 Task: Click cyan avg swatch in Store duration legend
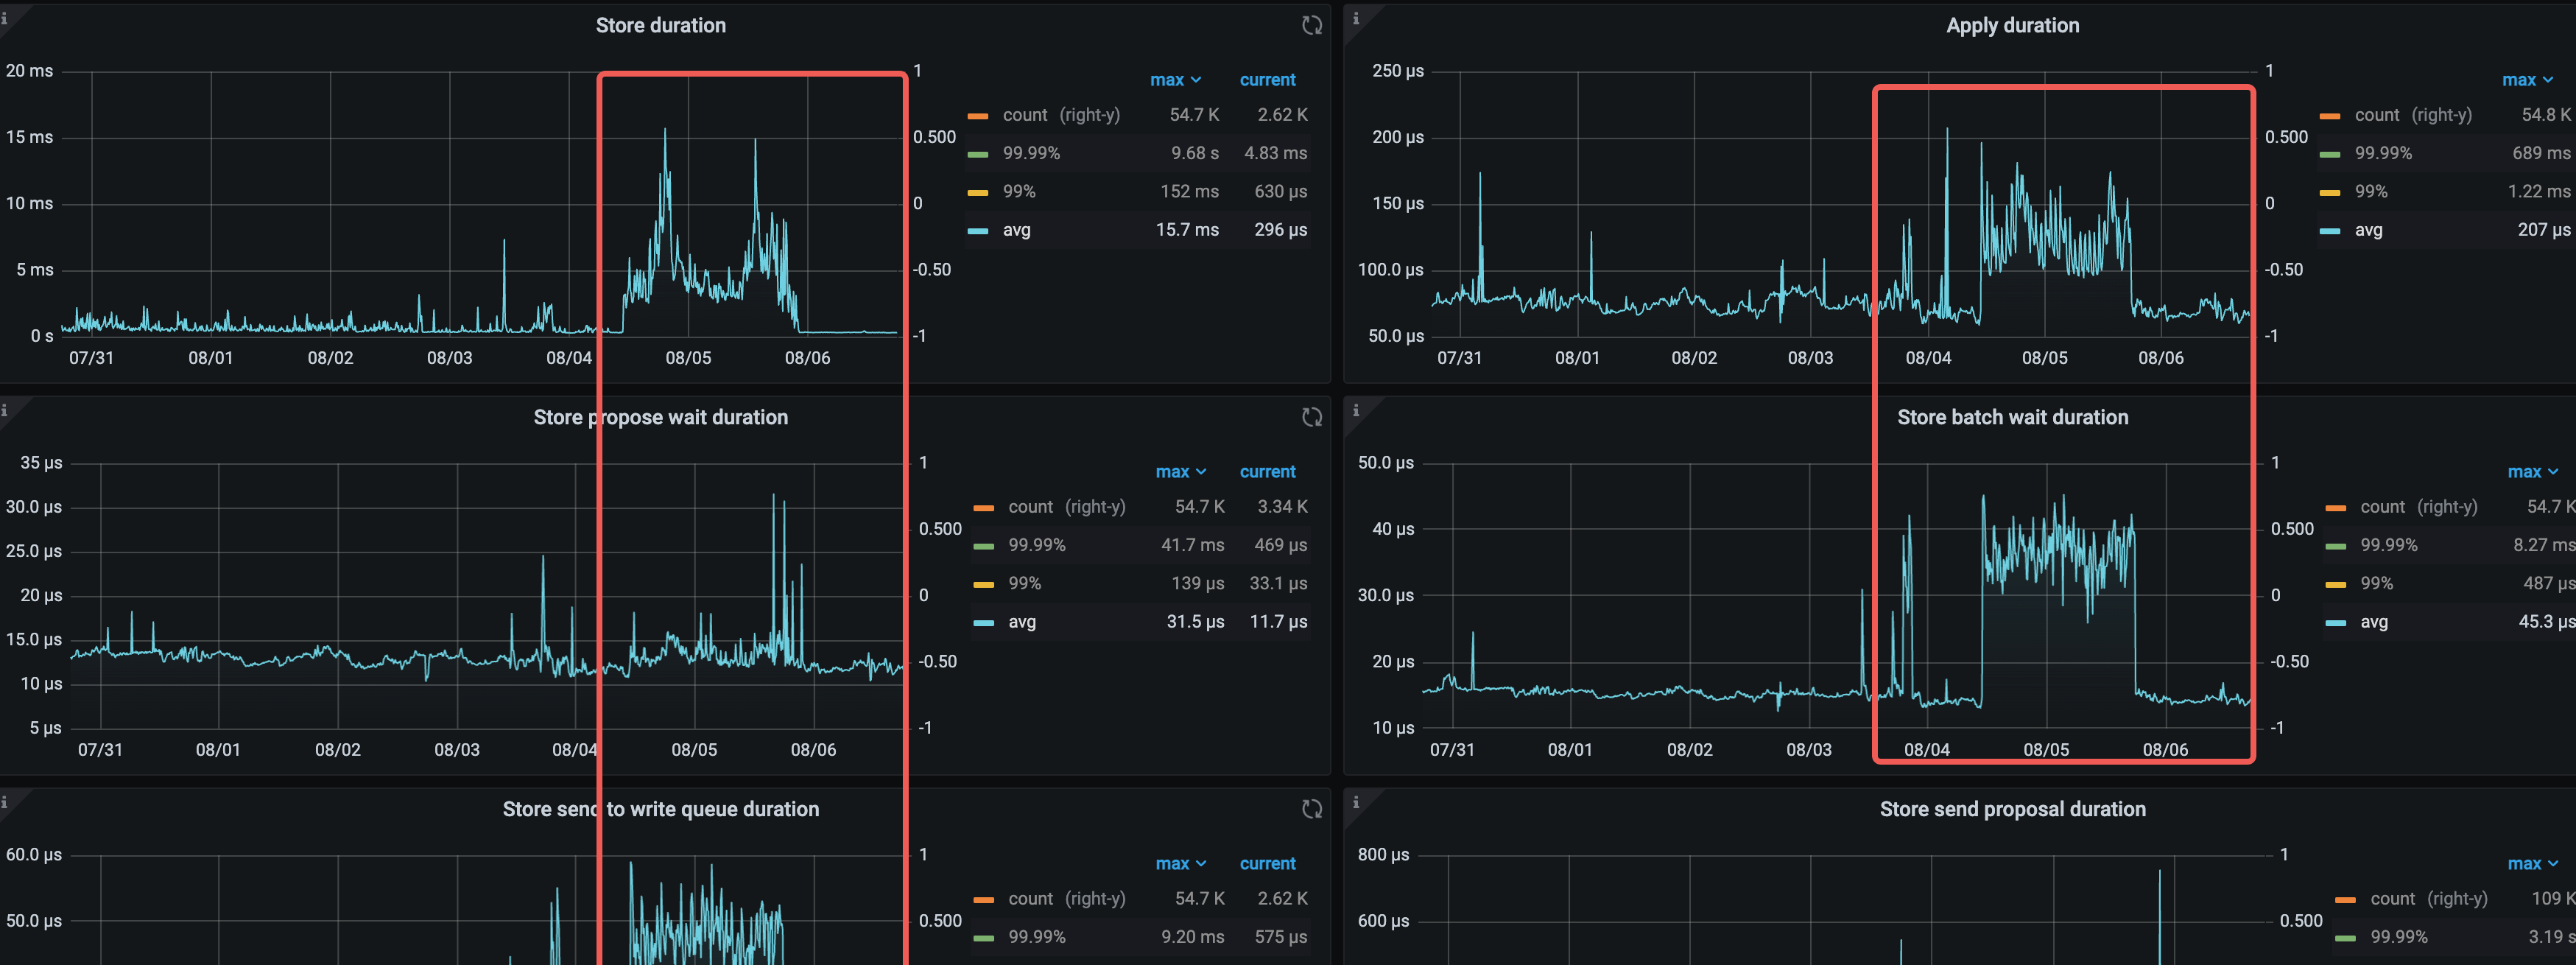click(x=978, y=231)
